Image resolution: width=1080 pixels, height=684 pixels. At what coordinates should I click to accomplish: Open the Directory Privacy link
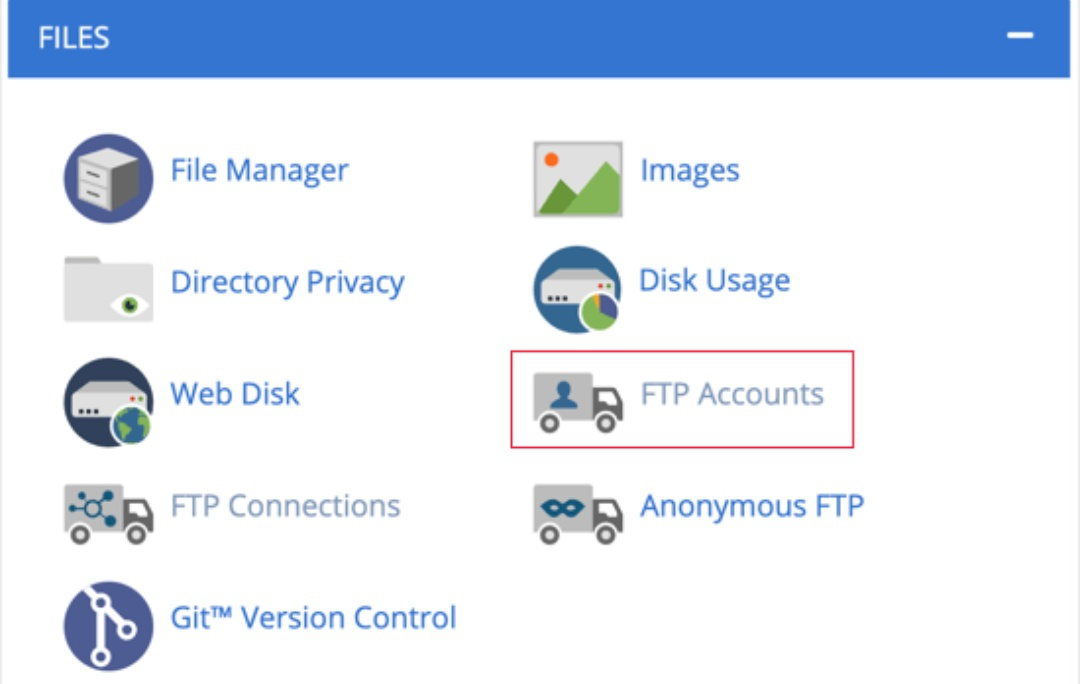tap(287, 282)
